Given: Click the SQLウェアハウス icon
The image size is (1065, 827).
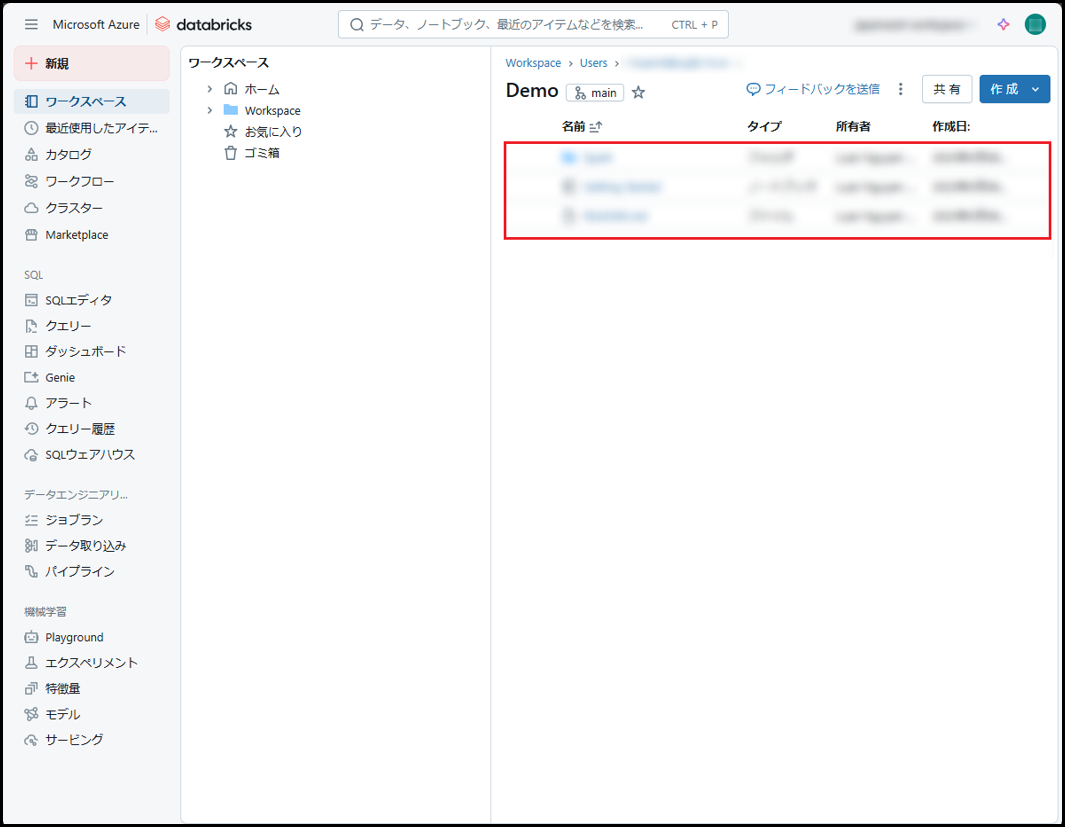Looking at the screenshot, I should click(x=31, y=454).
